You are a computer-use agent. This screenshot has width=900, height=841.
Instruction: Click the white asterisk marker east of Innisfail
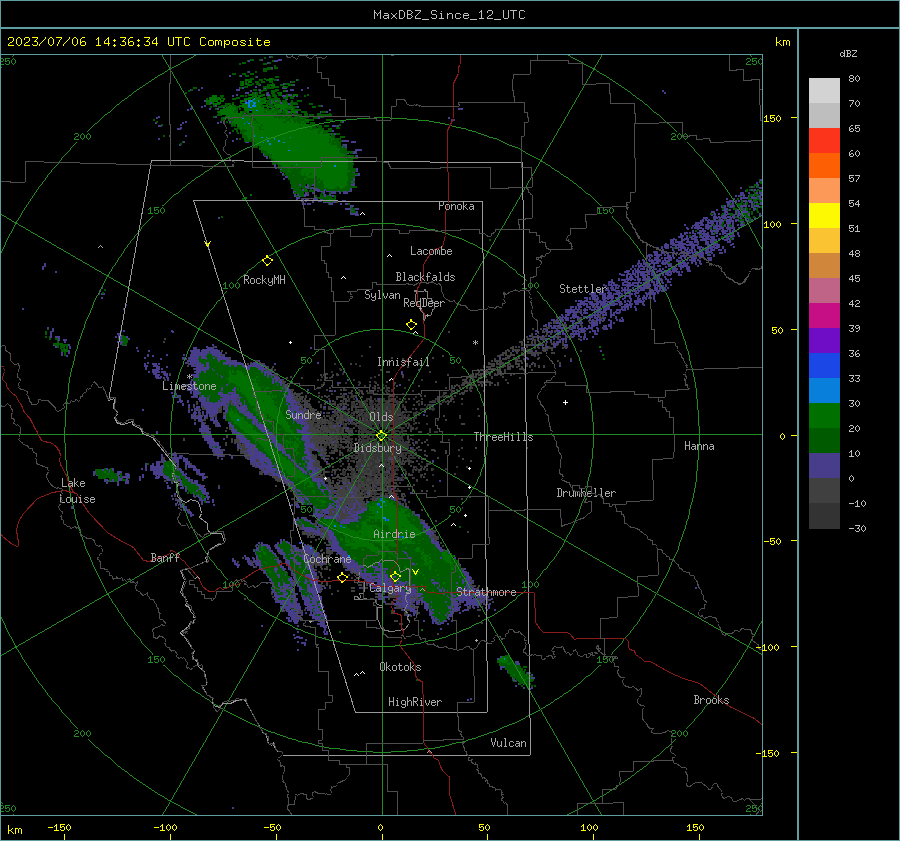click(x=475, y=343)
